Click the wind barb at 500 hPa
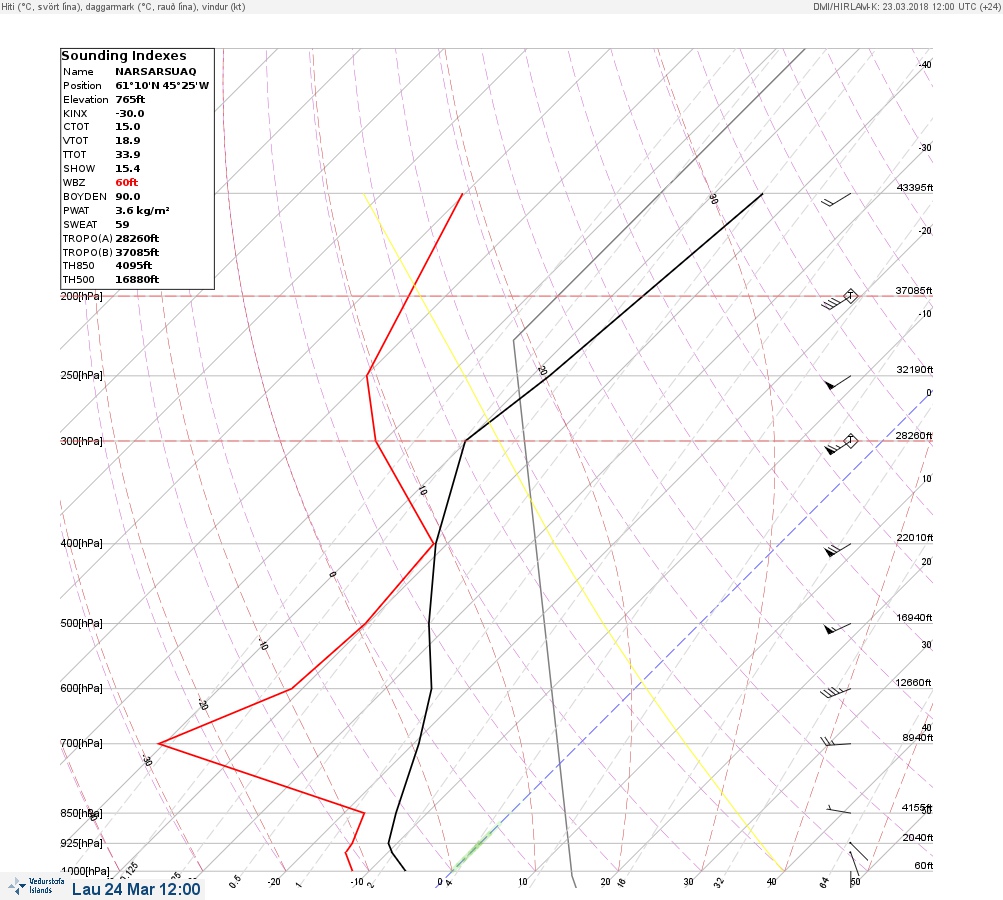The image size is (1003, 900). (837, 629)
